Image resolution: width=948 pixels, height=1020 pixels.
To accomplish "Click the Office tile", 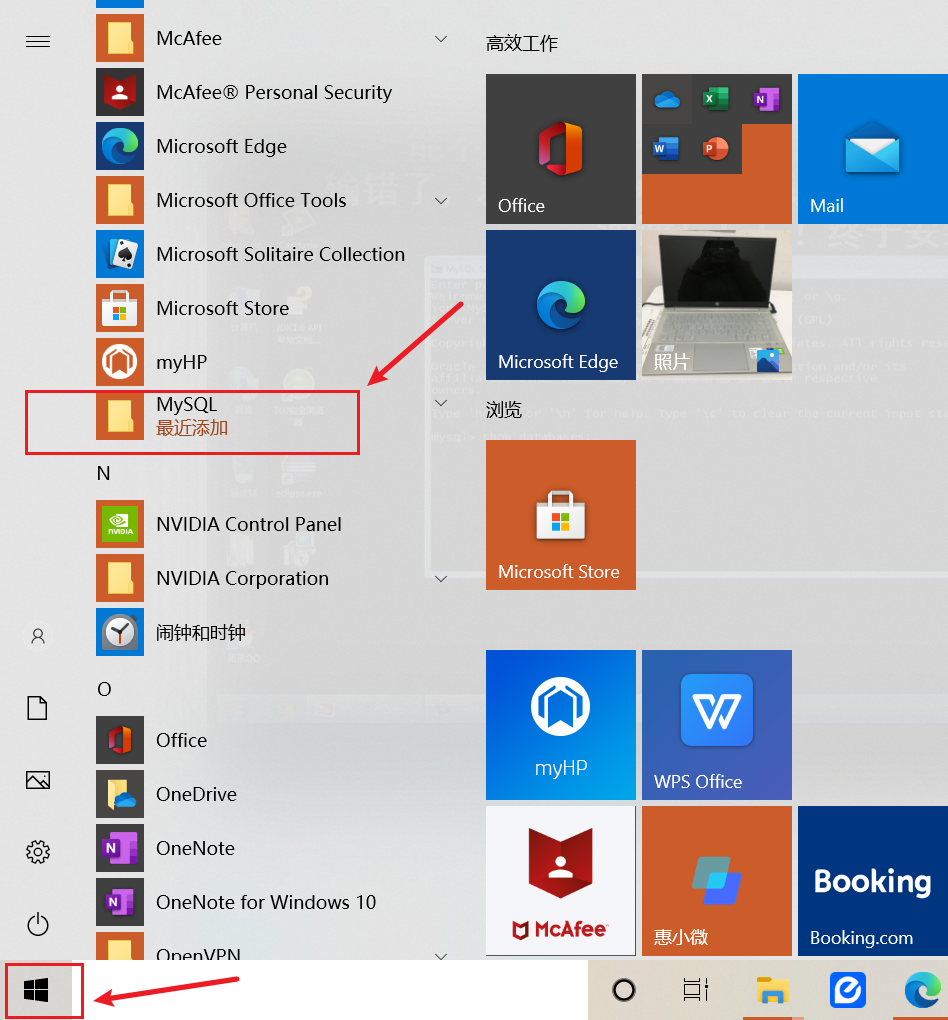I will click(x=561, y=149).
